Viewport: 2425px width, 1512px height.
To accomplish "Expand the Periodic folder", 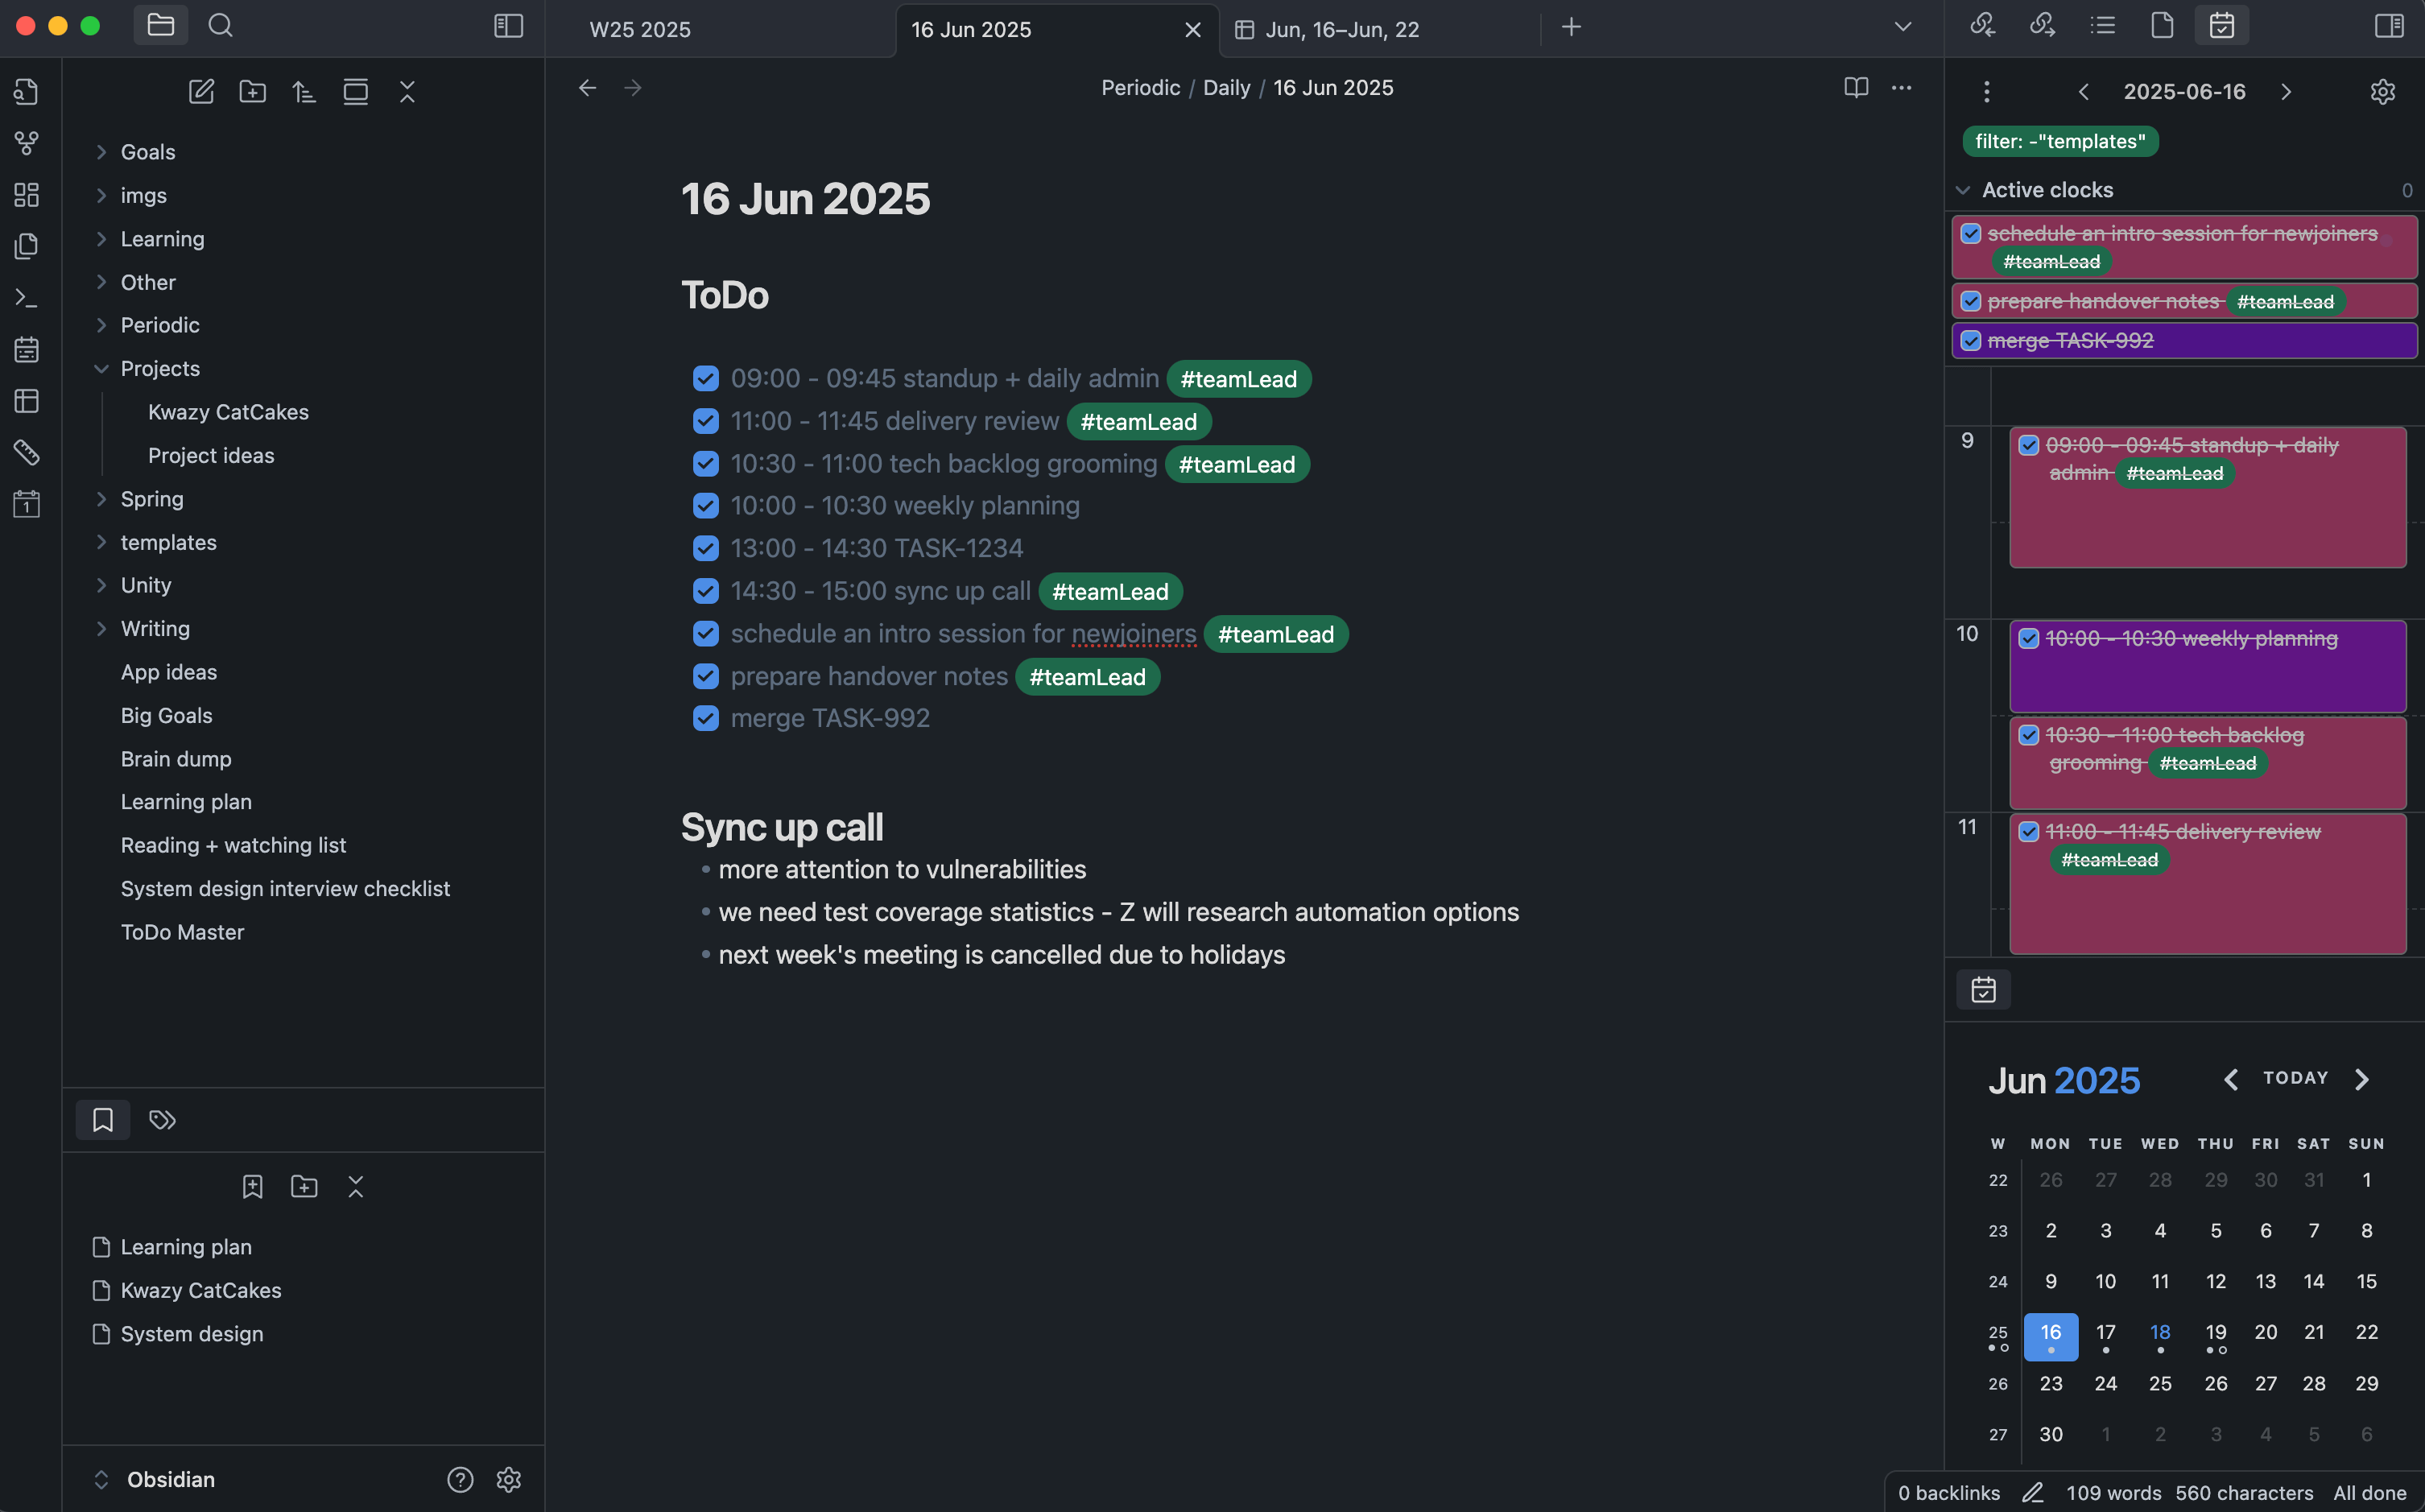I will [x=101, y=325].
